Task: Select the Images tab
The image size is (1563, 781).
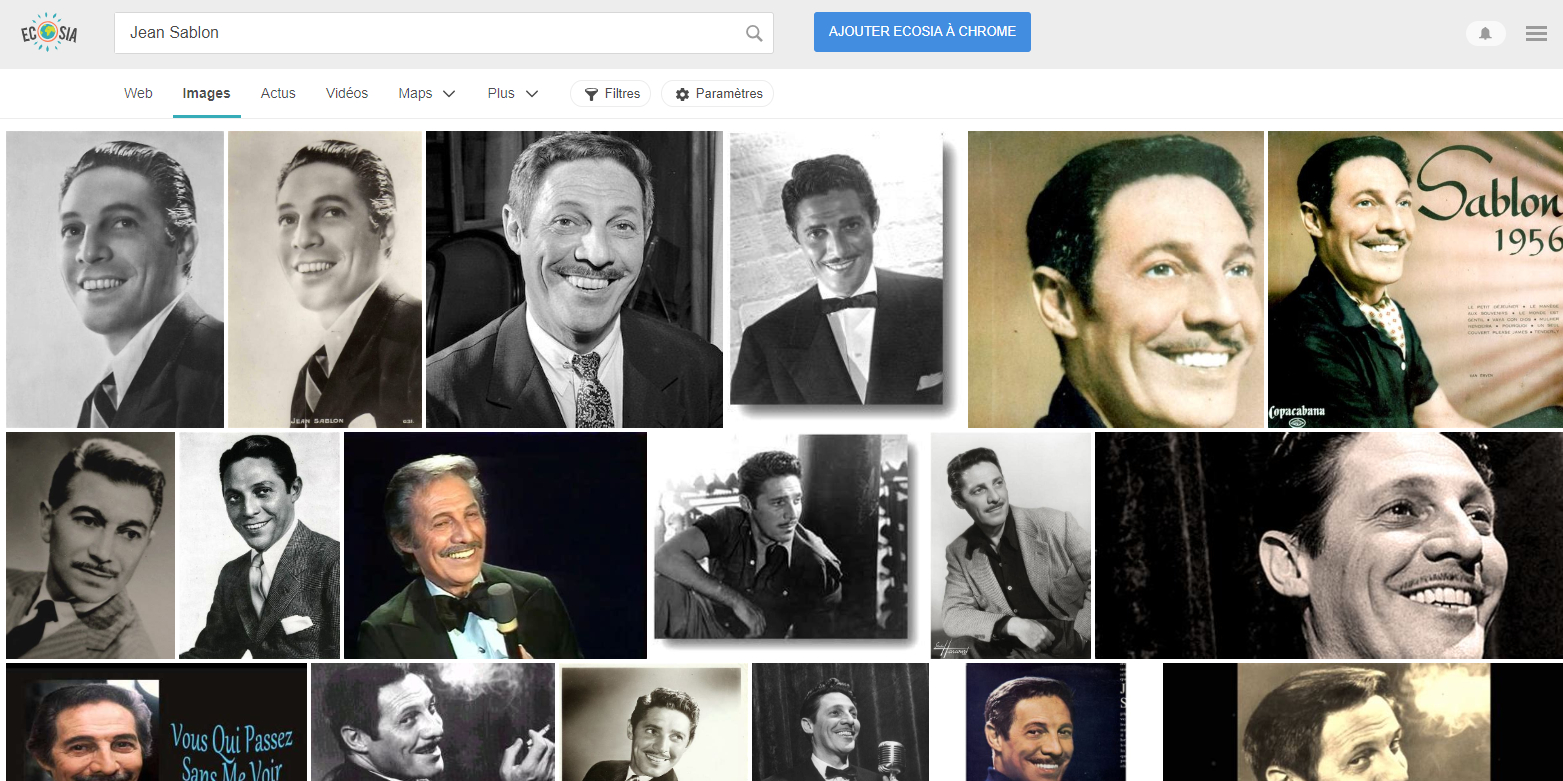Action: [206, 93]
